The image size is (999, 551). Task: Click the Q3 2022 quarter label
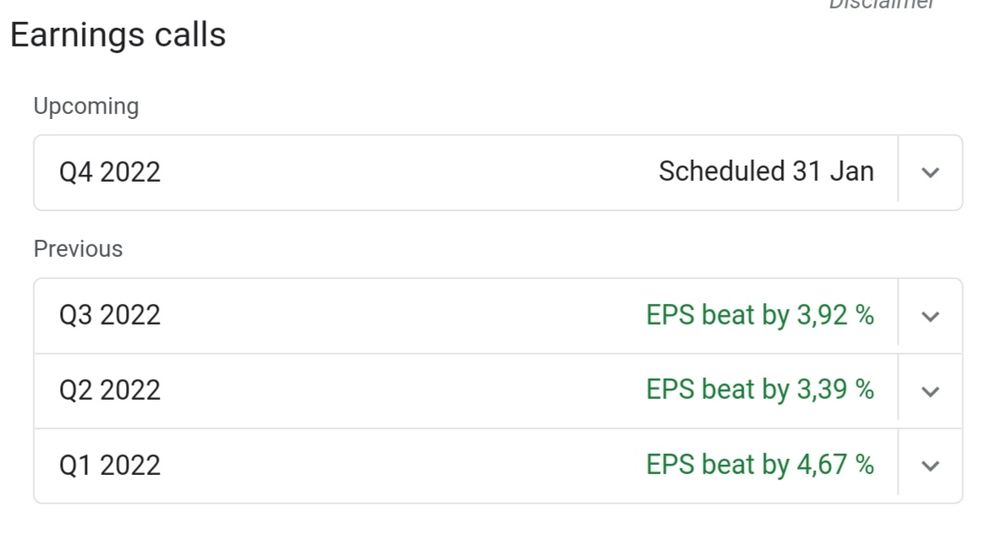110,315
